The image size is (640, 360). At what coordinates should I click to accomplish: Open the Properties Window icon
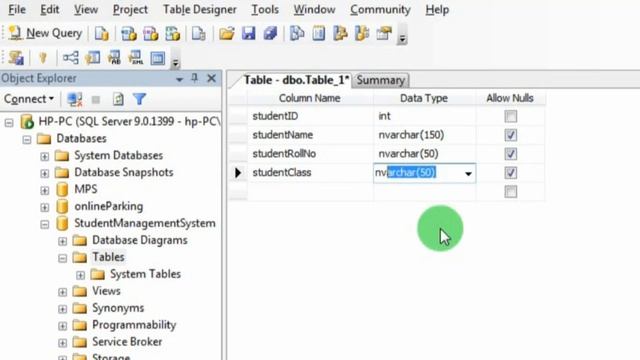[384, 33]
